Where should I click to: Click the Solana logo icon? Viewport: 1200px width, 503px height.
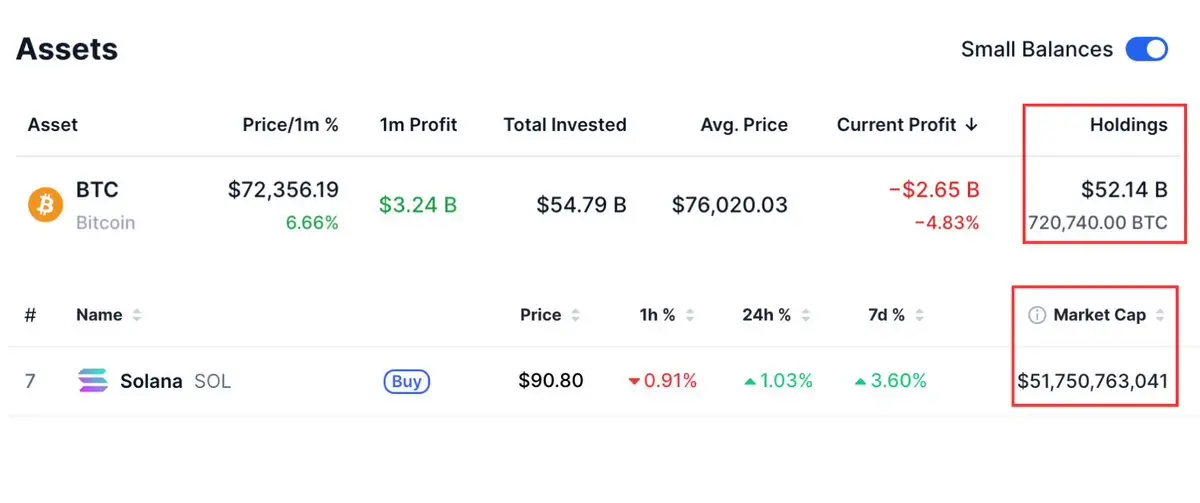[93, 381]
